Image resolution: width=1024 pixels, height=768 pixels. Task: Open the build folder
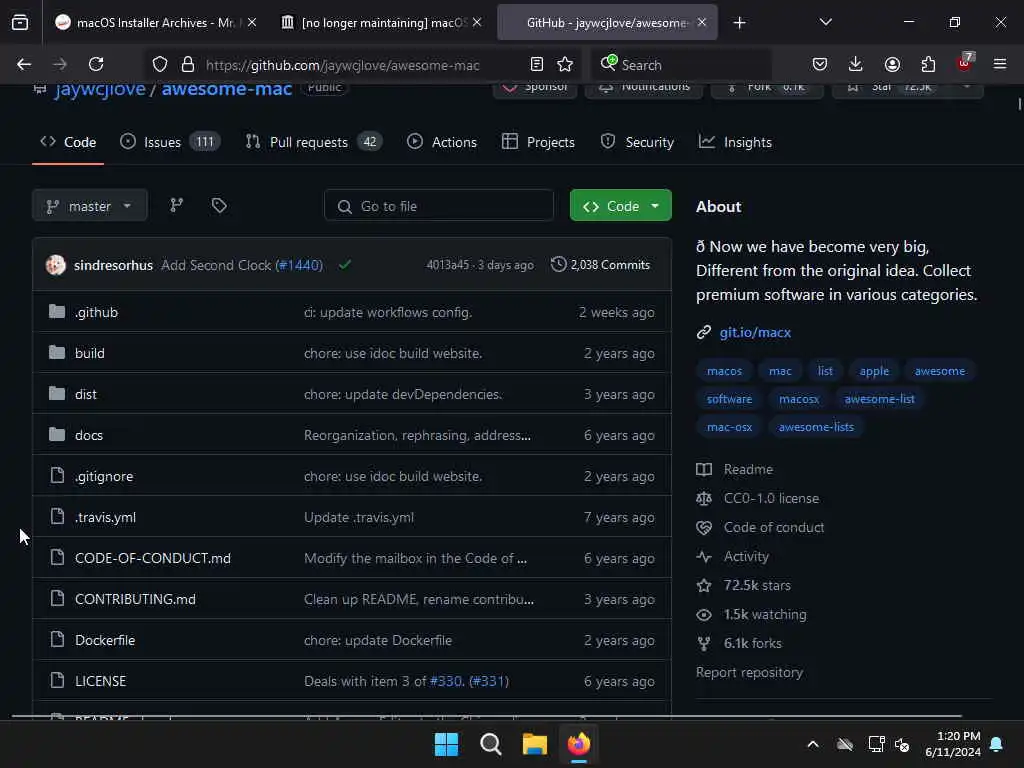pos(90,353)
